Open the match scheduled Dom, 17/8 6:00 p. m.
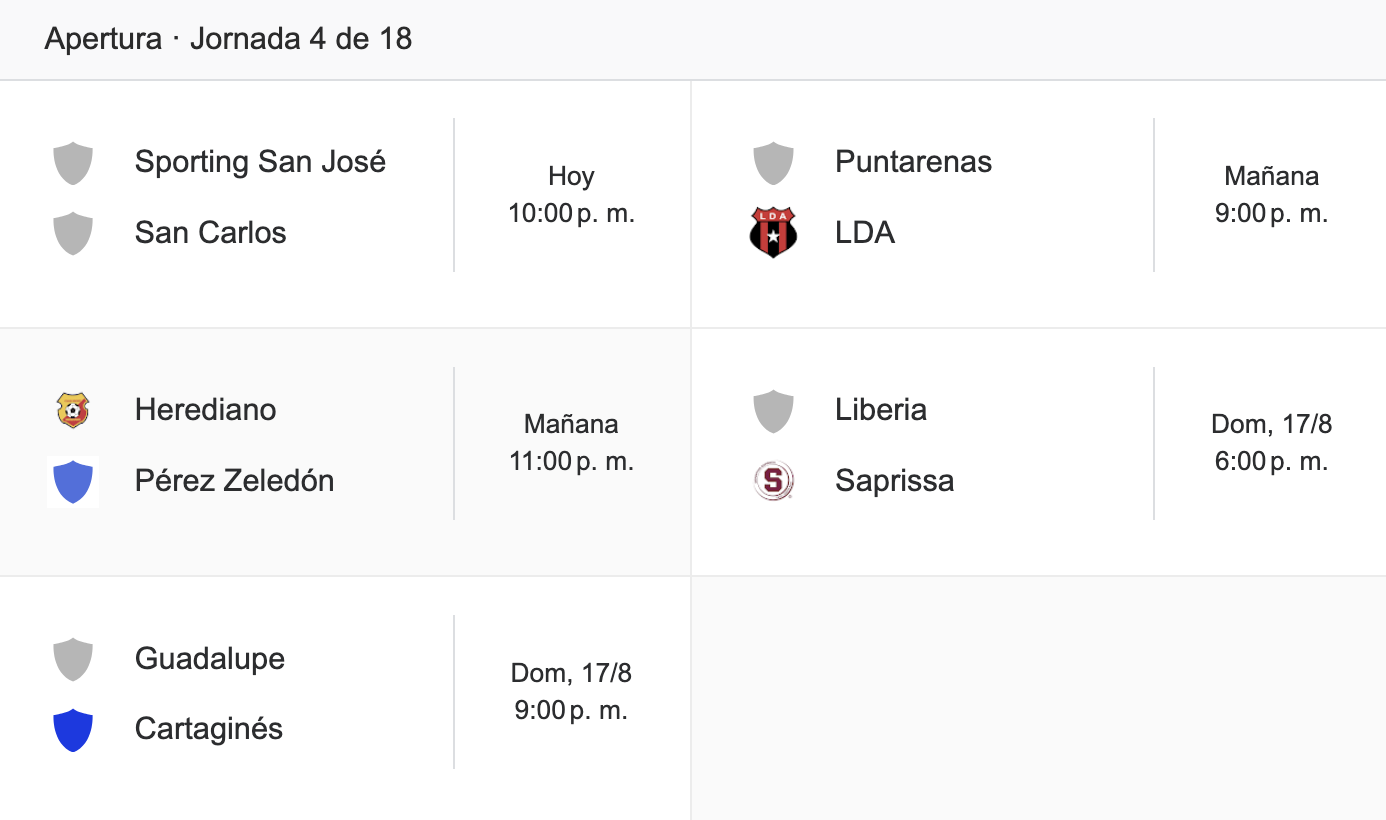This screenshot has height=820, width=1386. (1039, 452)
